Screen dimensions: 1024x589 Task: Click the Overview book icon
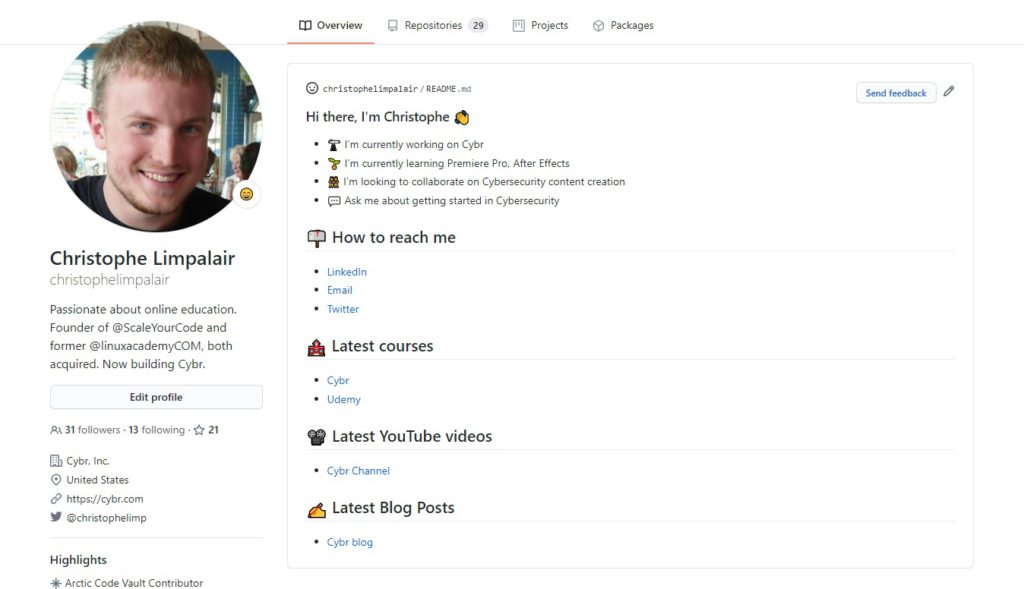point(305,25)
